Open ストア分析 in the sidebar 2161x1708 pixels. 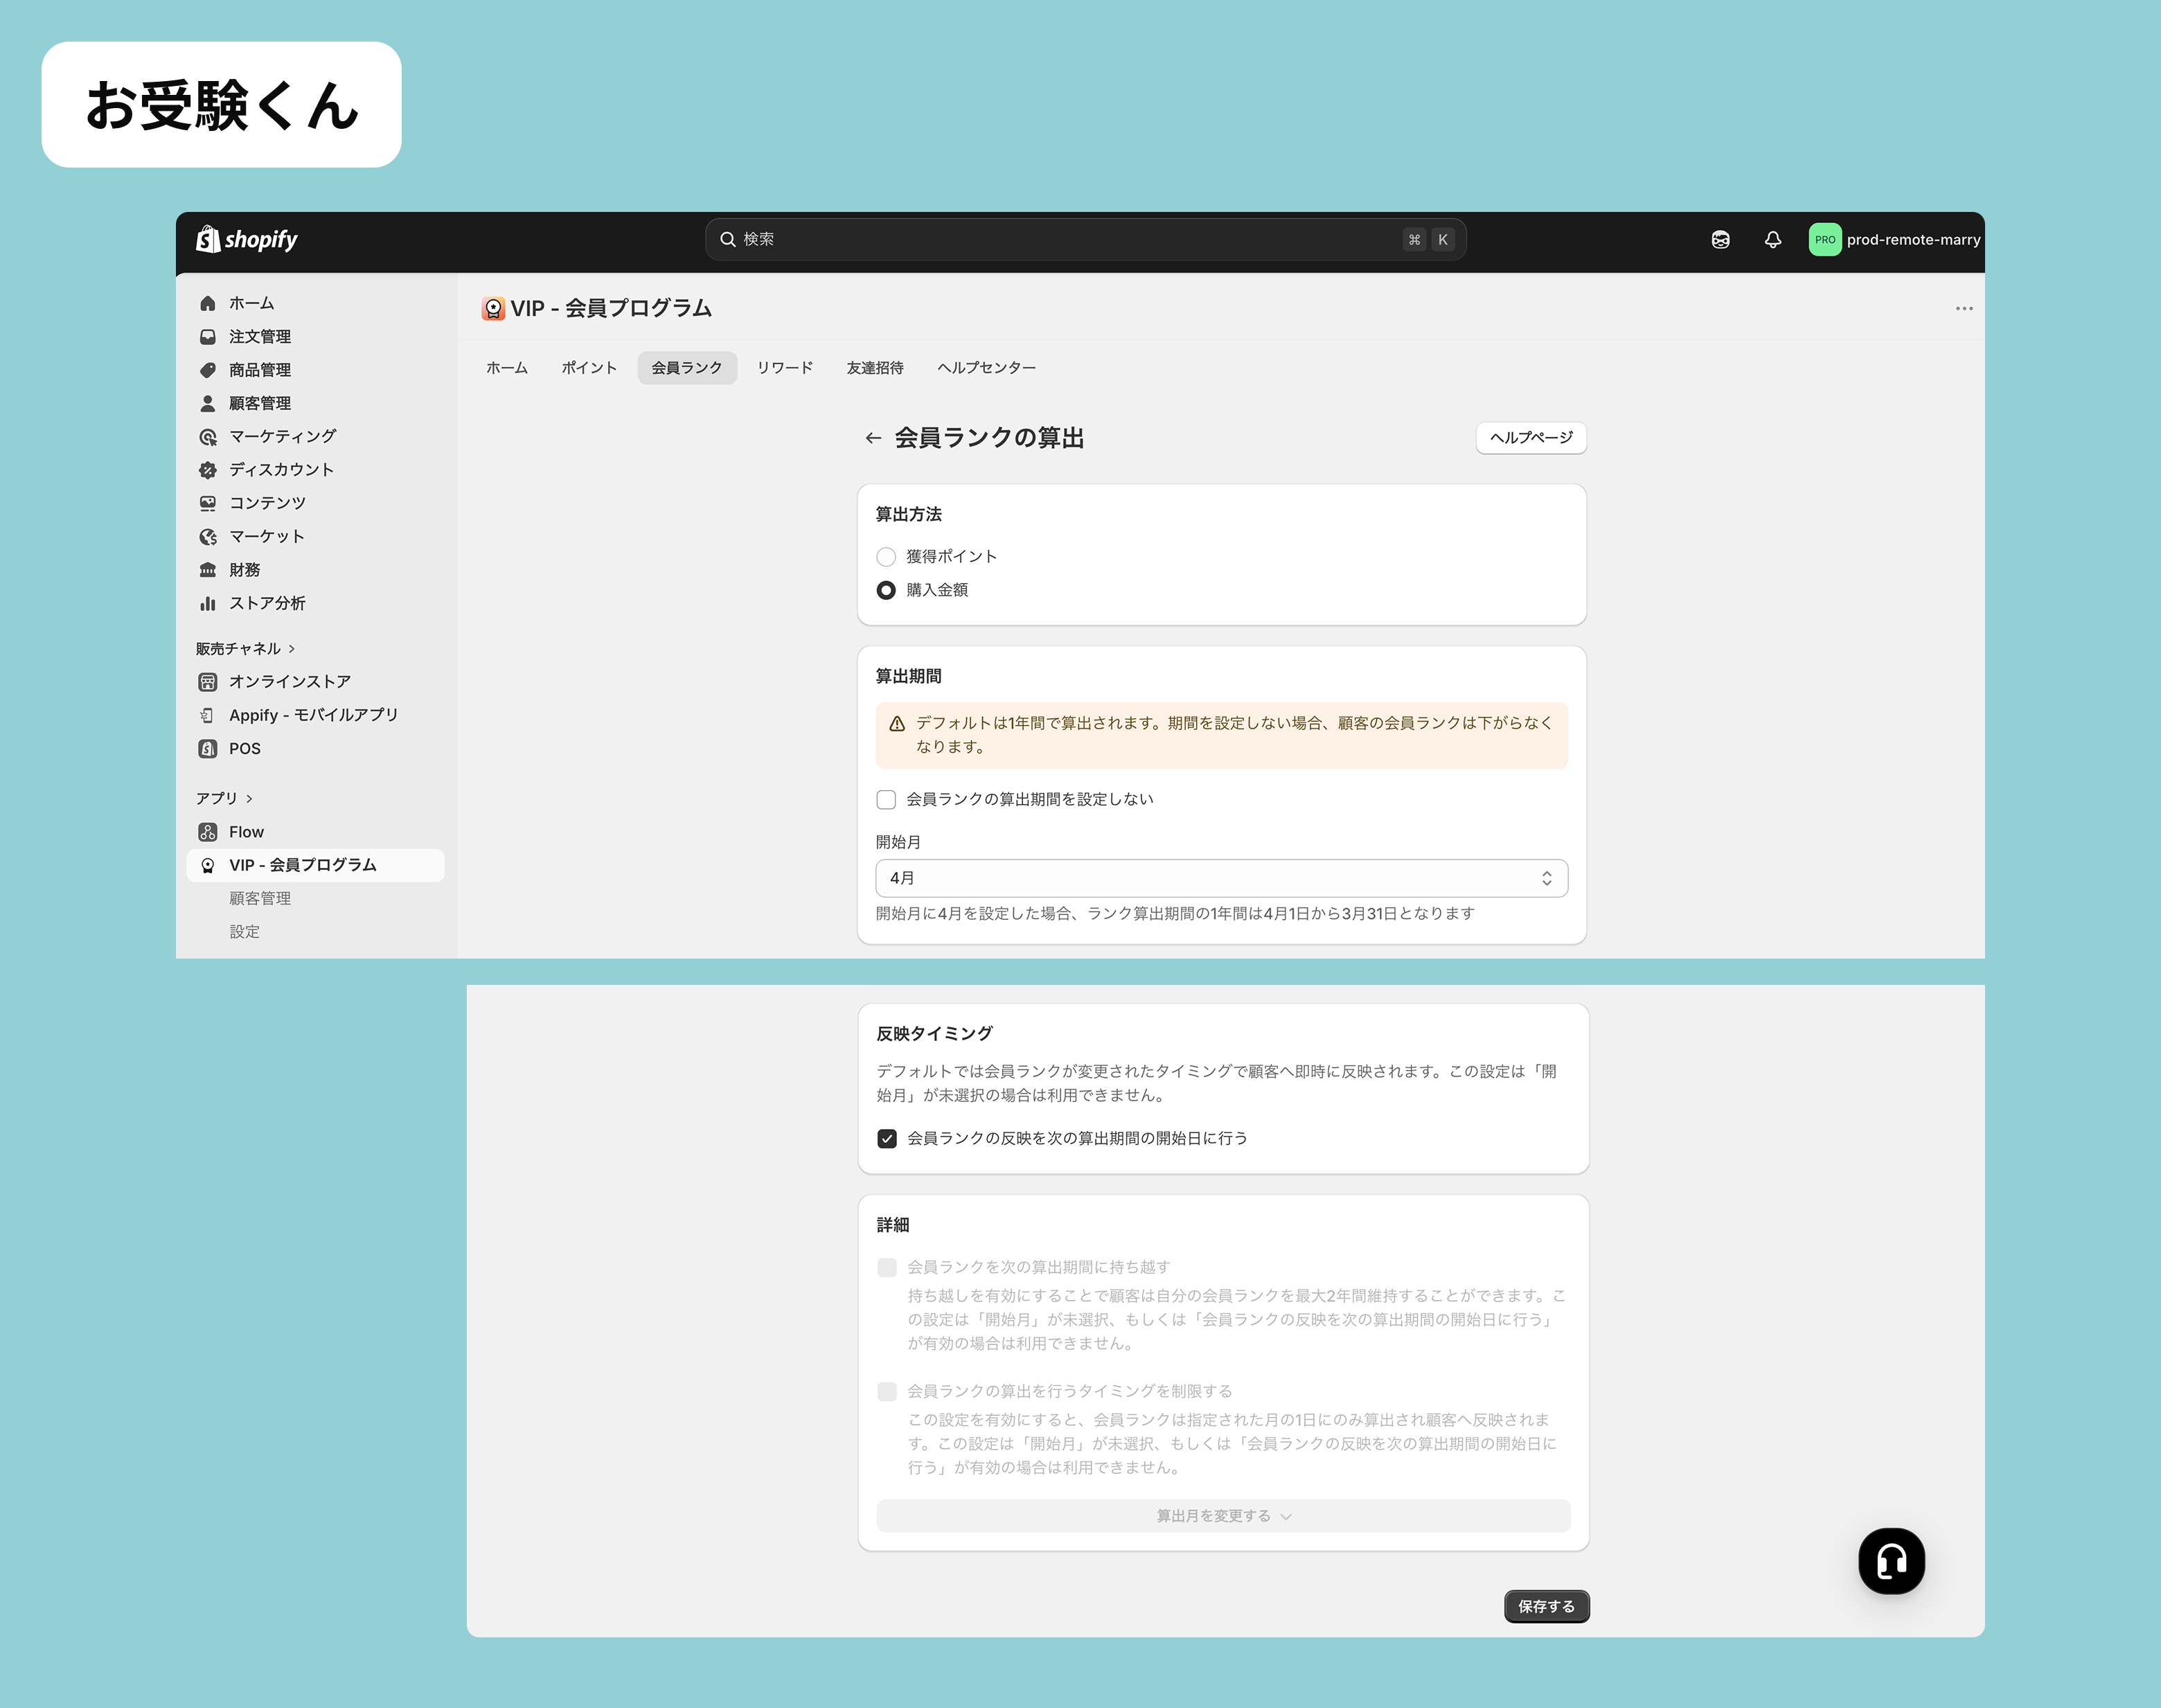coord(267,603)
